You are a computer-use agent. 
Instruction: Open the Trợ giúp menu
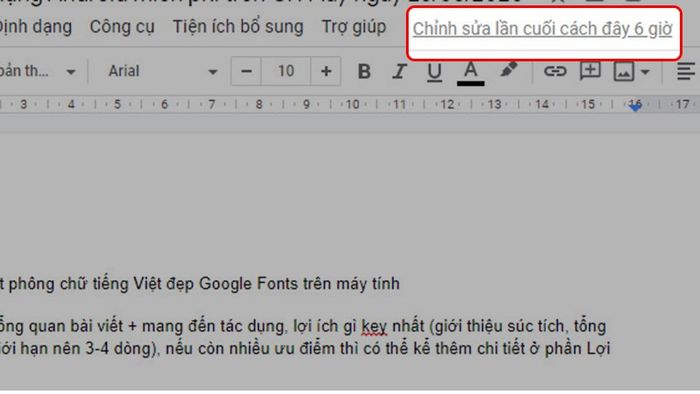pyautogui.click(x=354, y=27)
